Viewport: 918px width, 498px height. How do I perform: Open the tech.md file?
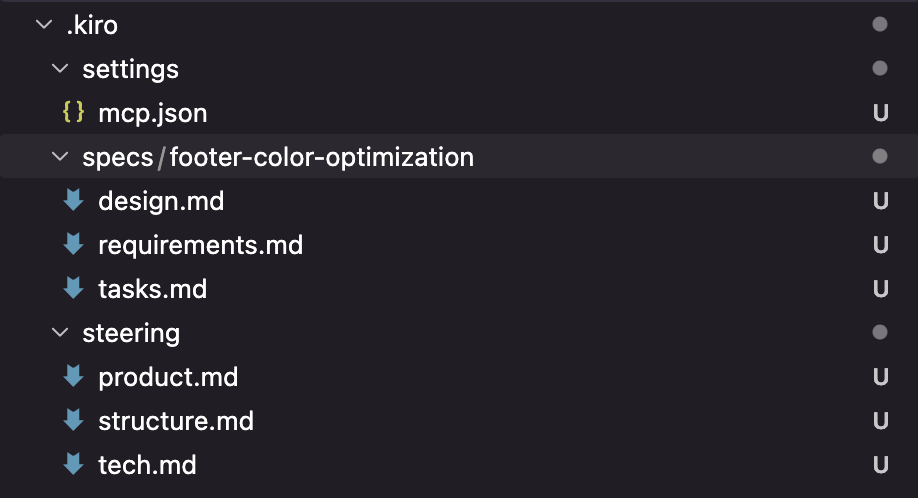(148, 465)
